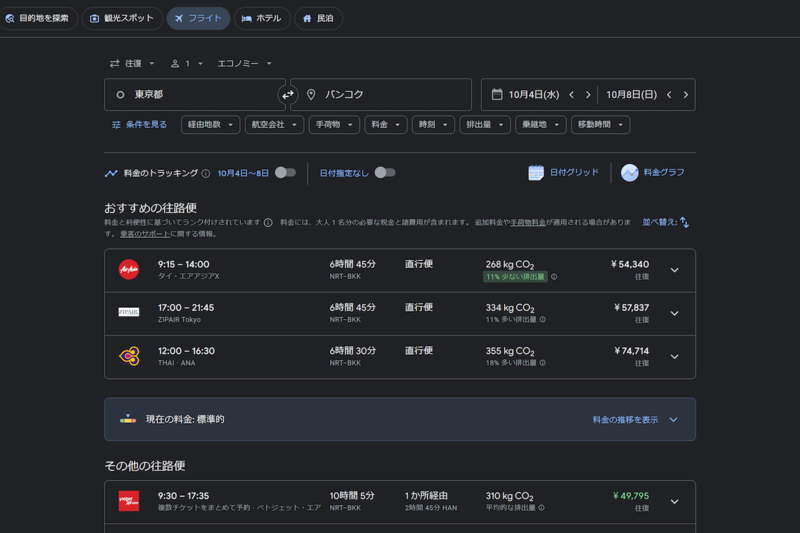This screenshot has width=800, height=533.
Task: Click the AirAsia airline logo
Action: [x=129, y=270]
